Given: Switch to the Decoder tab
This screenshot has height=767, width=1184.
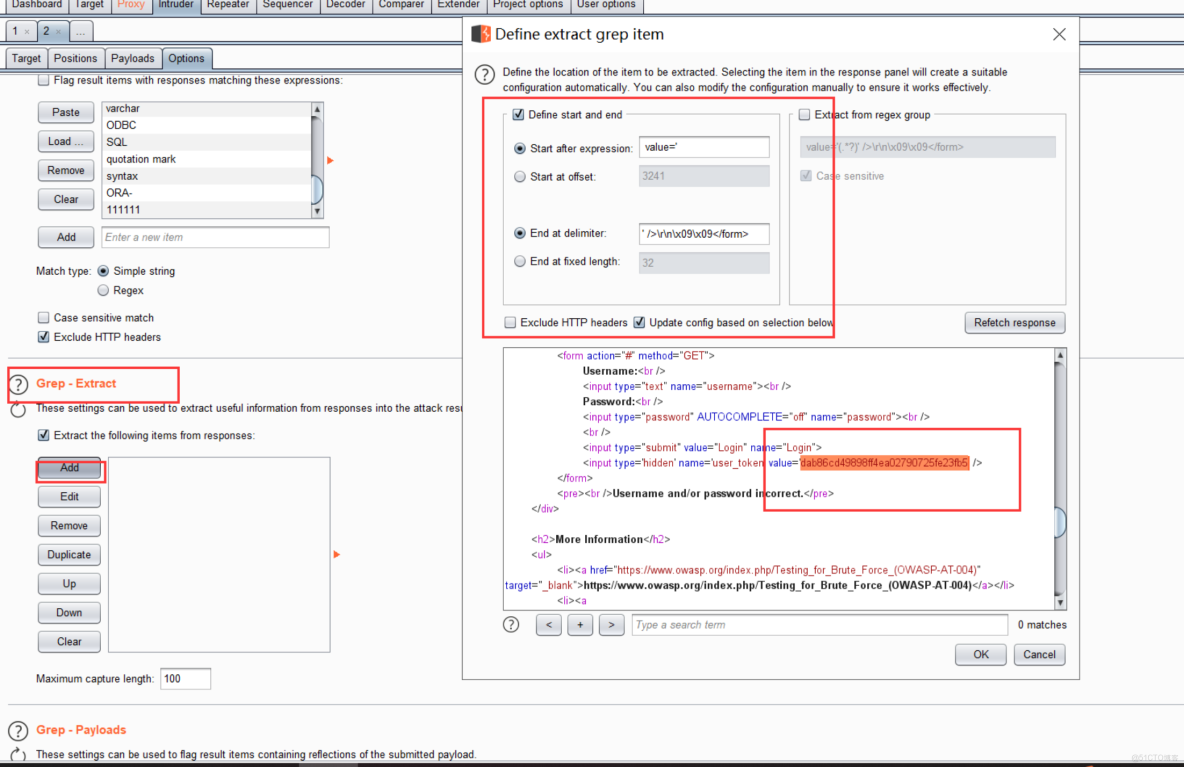Looking at the screenshot, I should click(345, 7).
